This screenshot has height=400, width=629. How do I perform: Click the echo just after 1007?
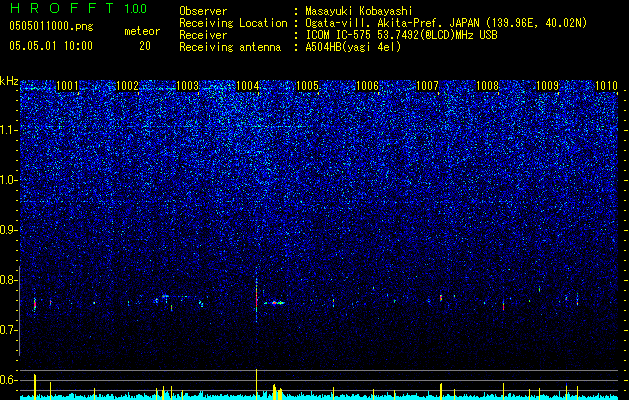[x=441, y=298]
